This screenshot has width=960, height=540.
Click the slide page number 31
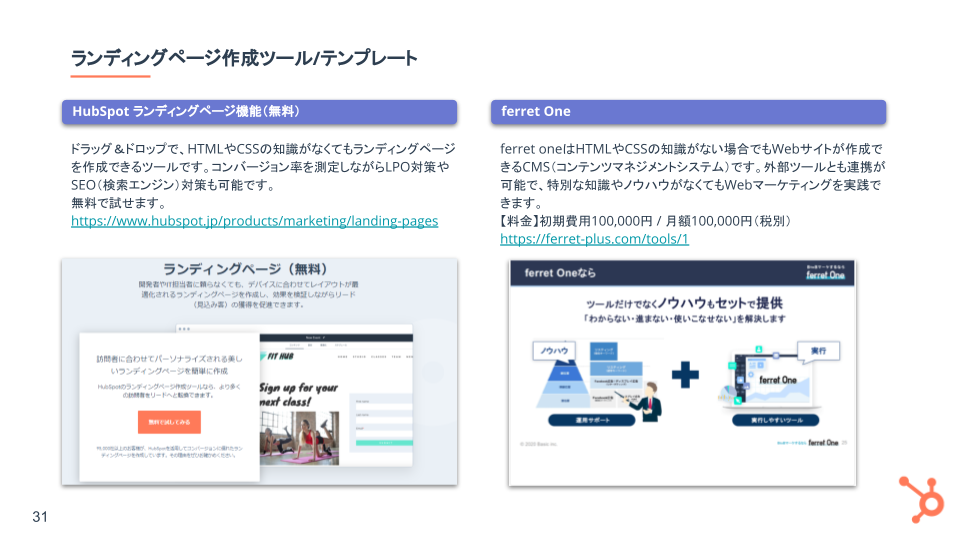point(40,517)
